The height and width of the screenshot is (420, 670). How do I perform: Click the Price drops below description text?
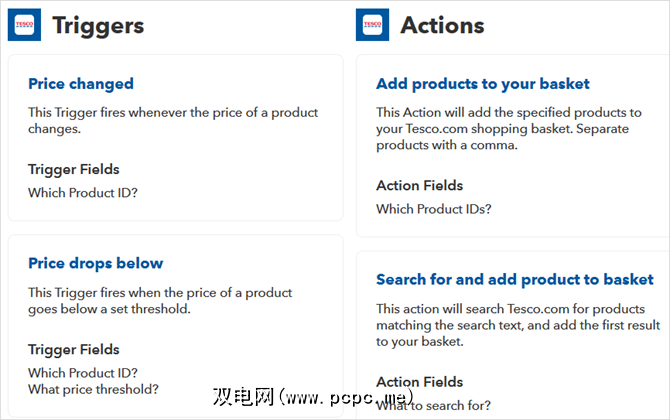(x=160, y=300)
